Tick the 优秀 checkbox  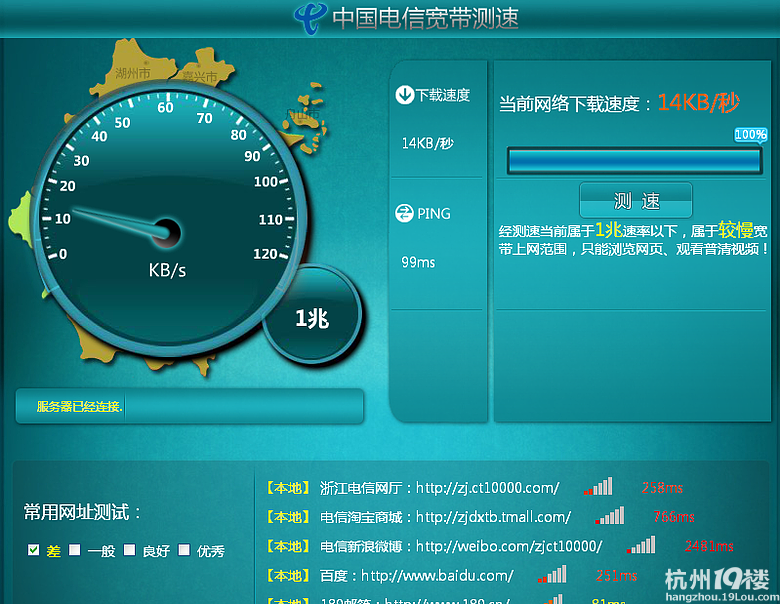point(184,550)
